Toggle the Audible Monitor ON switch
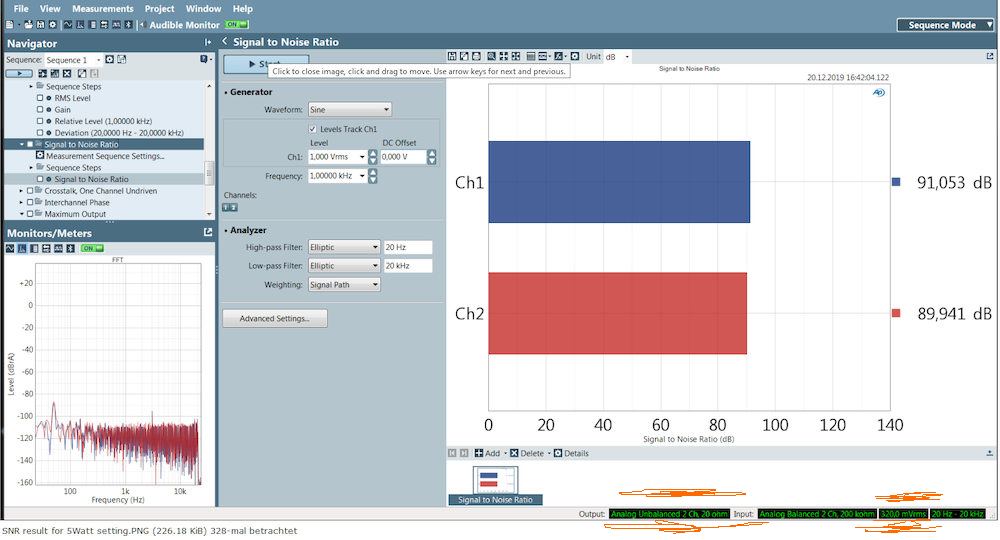Image resolution: width=1000 pixels, height=540 pixels. tap(236, 24)
